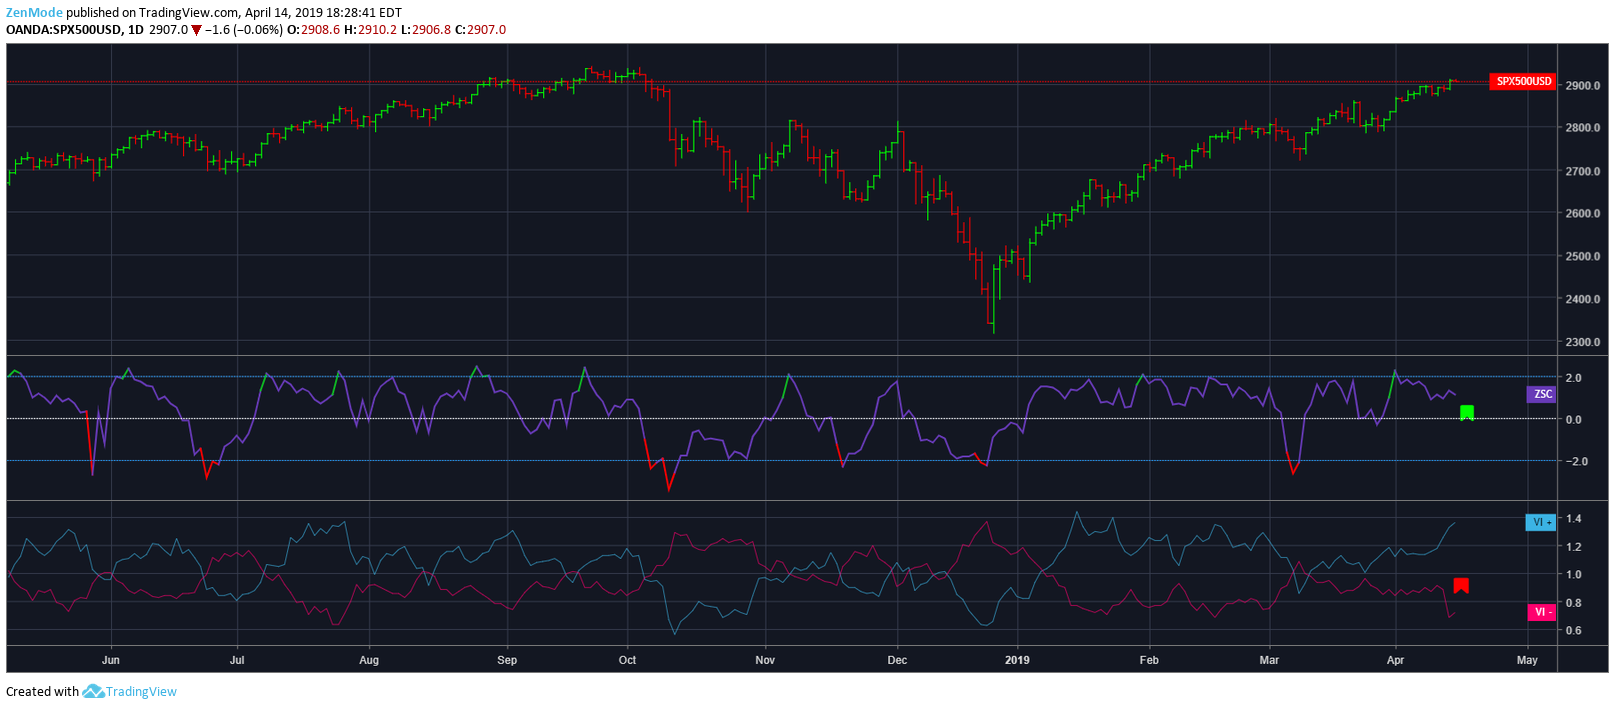This screenshot has width=1615, height=709.
Task: Select the green flag marker on ZSC pane
Action: pos(1467,413)
